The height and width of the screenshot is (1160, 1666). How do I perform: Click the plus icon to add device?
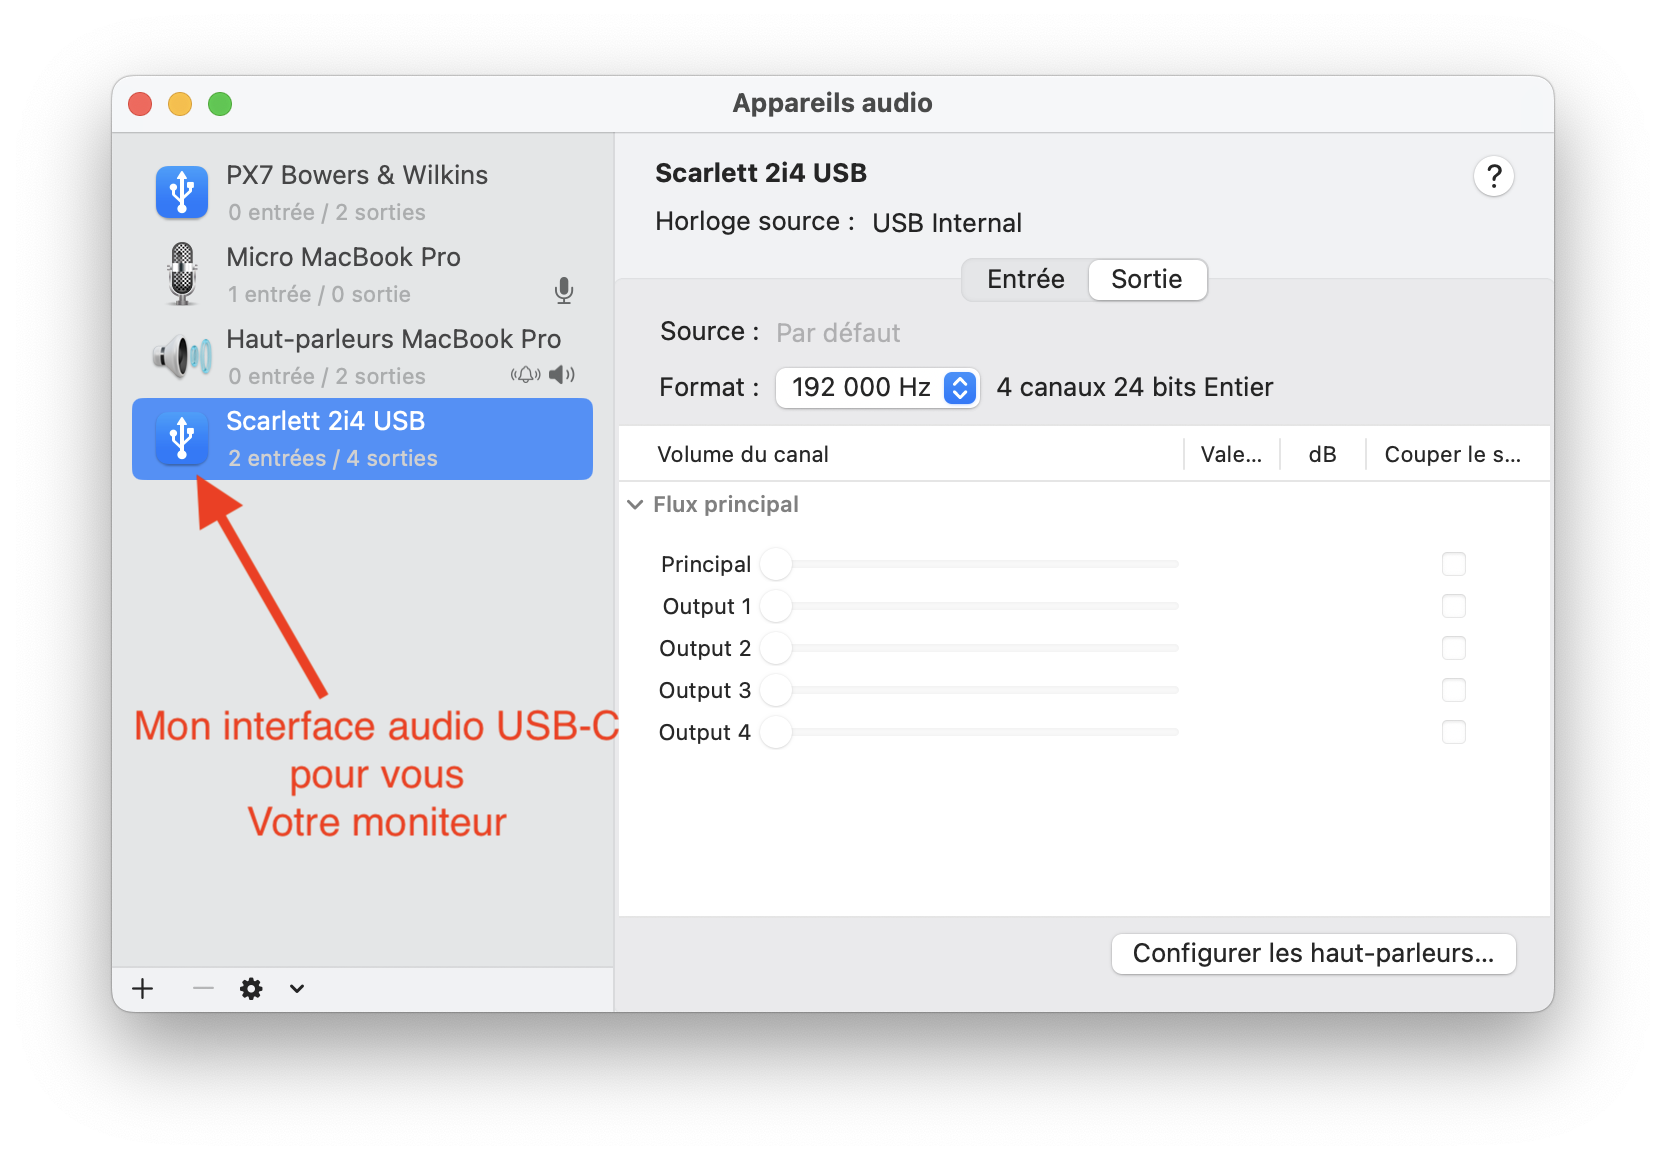click(143, 989)
